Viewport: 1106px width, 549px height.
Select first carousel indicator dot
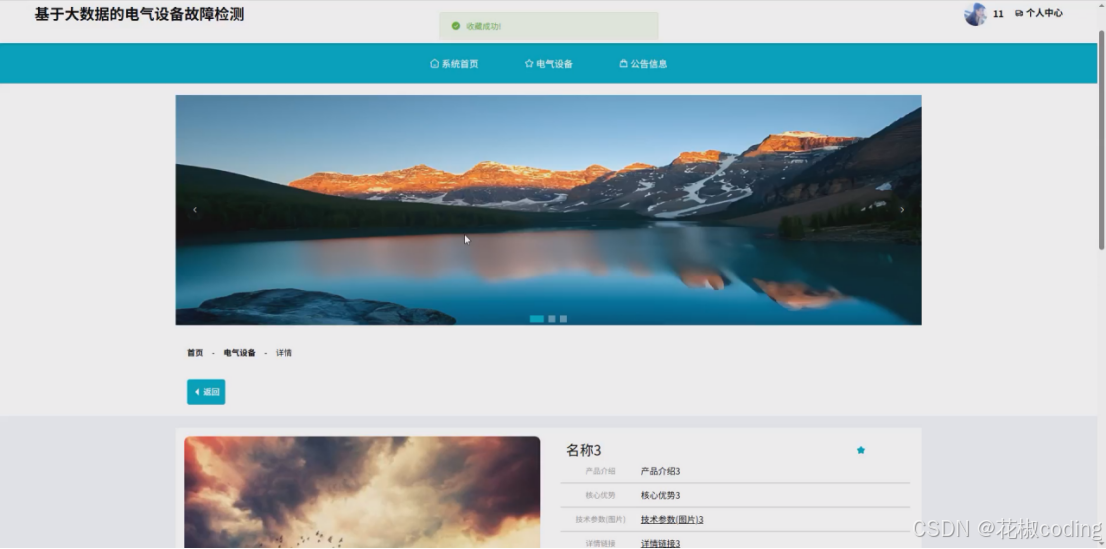click(537, 319)
